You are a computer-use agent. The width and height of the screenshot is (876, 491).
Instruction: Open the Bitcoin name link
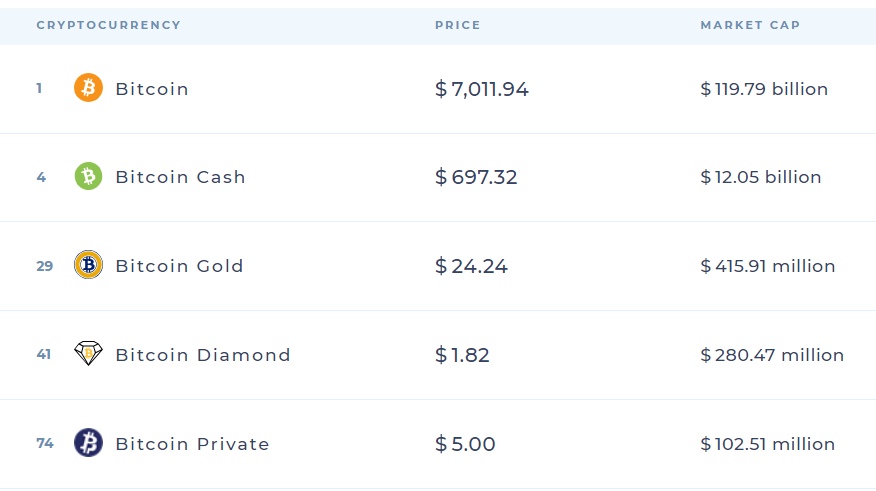[x=152, y=89]
